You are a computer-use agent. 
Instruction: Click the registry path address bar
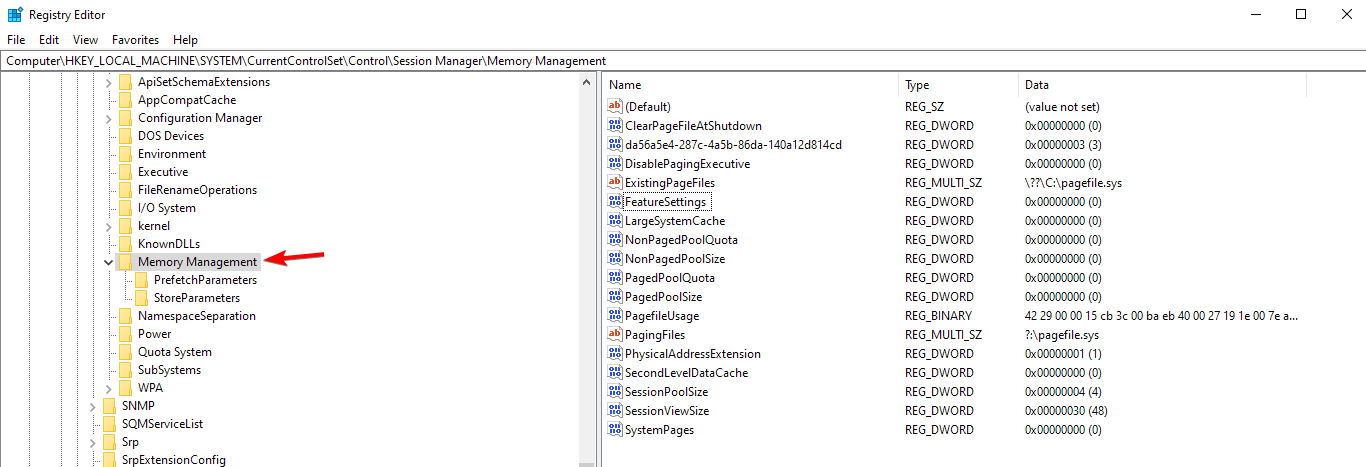pyautogui.click(x=683, y=61)
